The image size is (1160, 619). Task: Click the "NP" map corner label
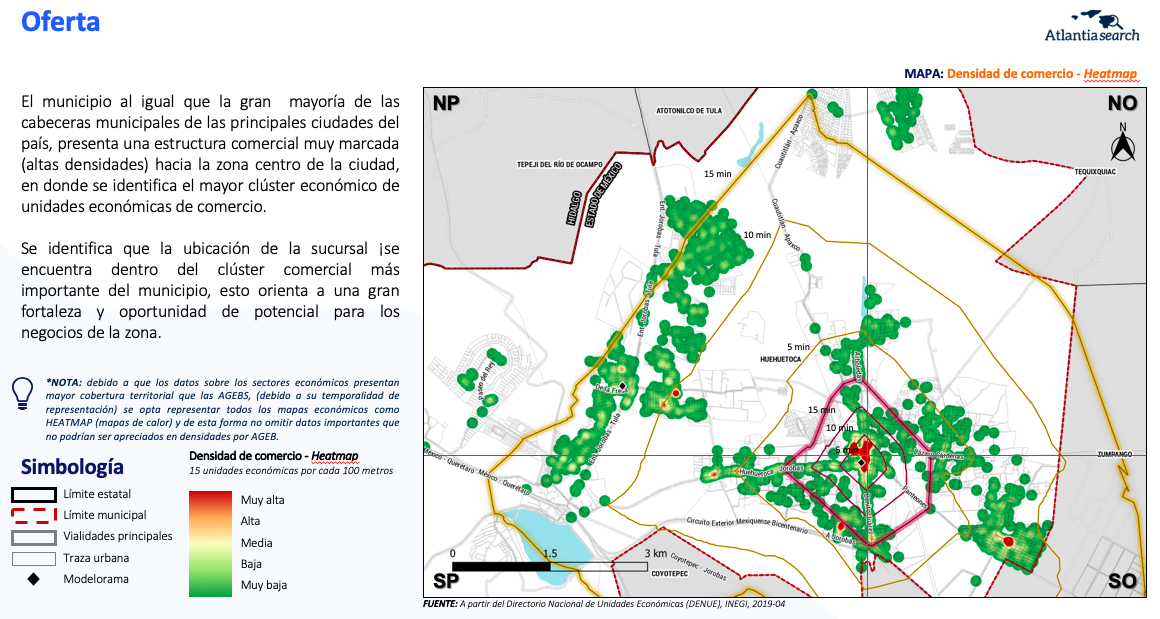click(446, 104)
